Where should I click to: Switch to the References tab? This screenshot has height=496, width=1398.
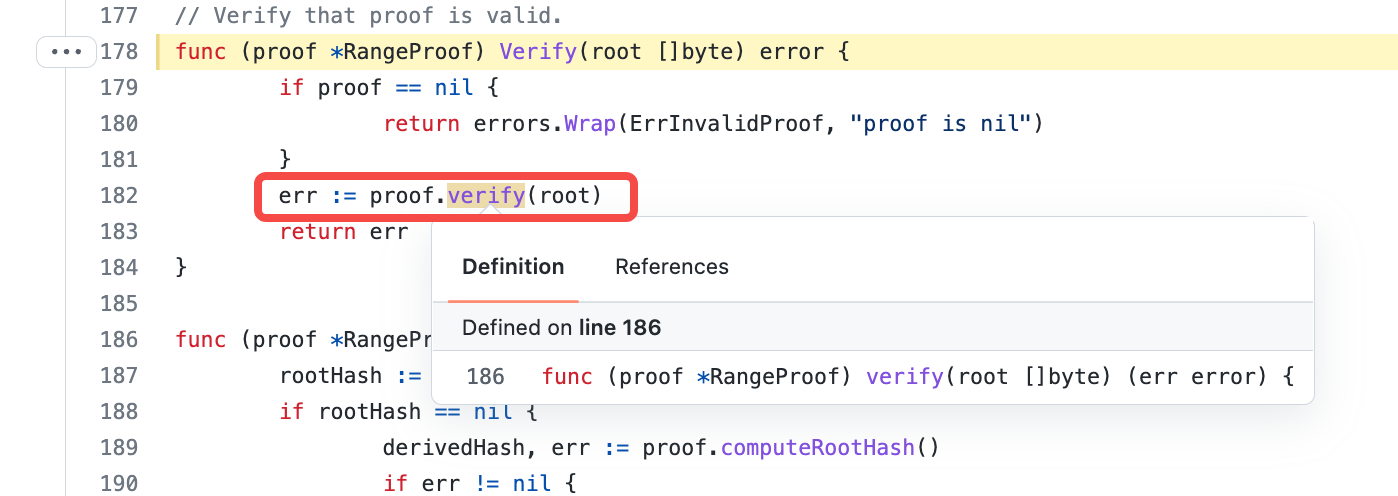671,267
